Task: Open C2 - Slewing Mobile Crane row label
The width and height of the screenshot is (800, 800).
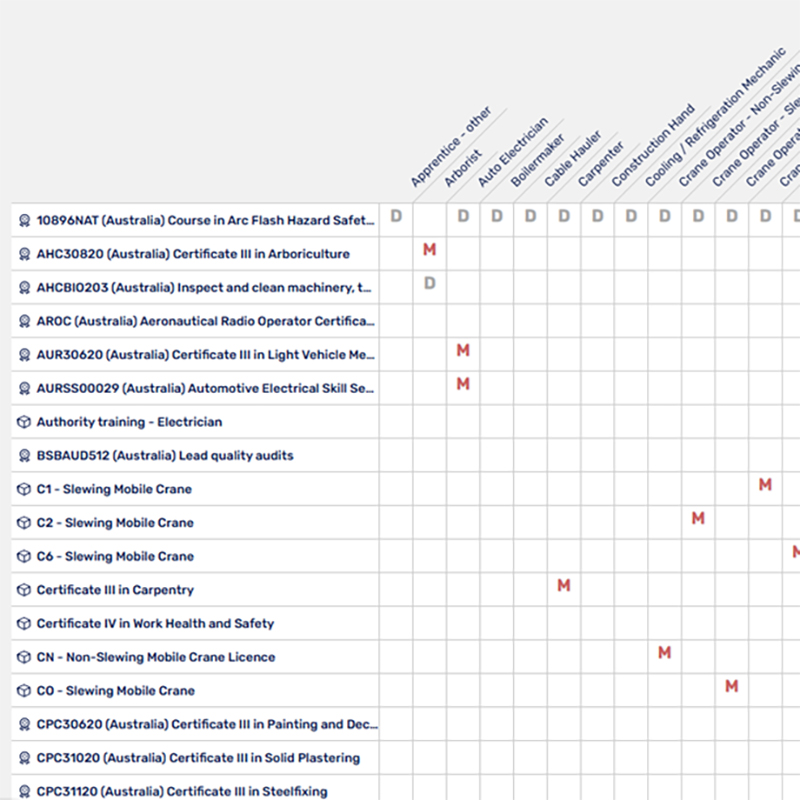Action: coord(115,523)
